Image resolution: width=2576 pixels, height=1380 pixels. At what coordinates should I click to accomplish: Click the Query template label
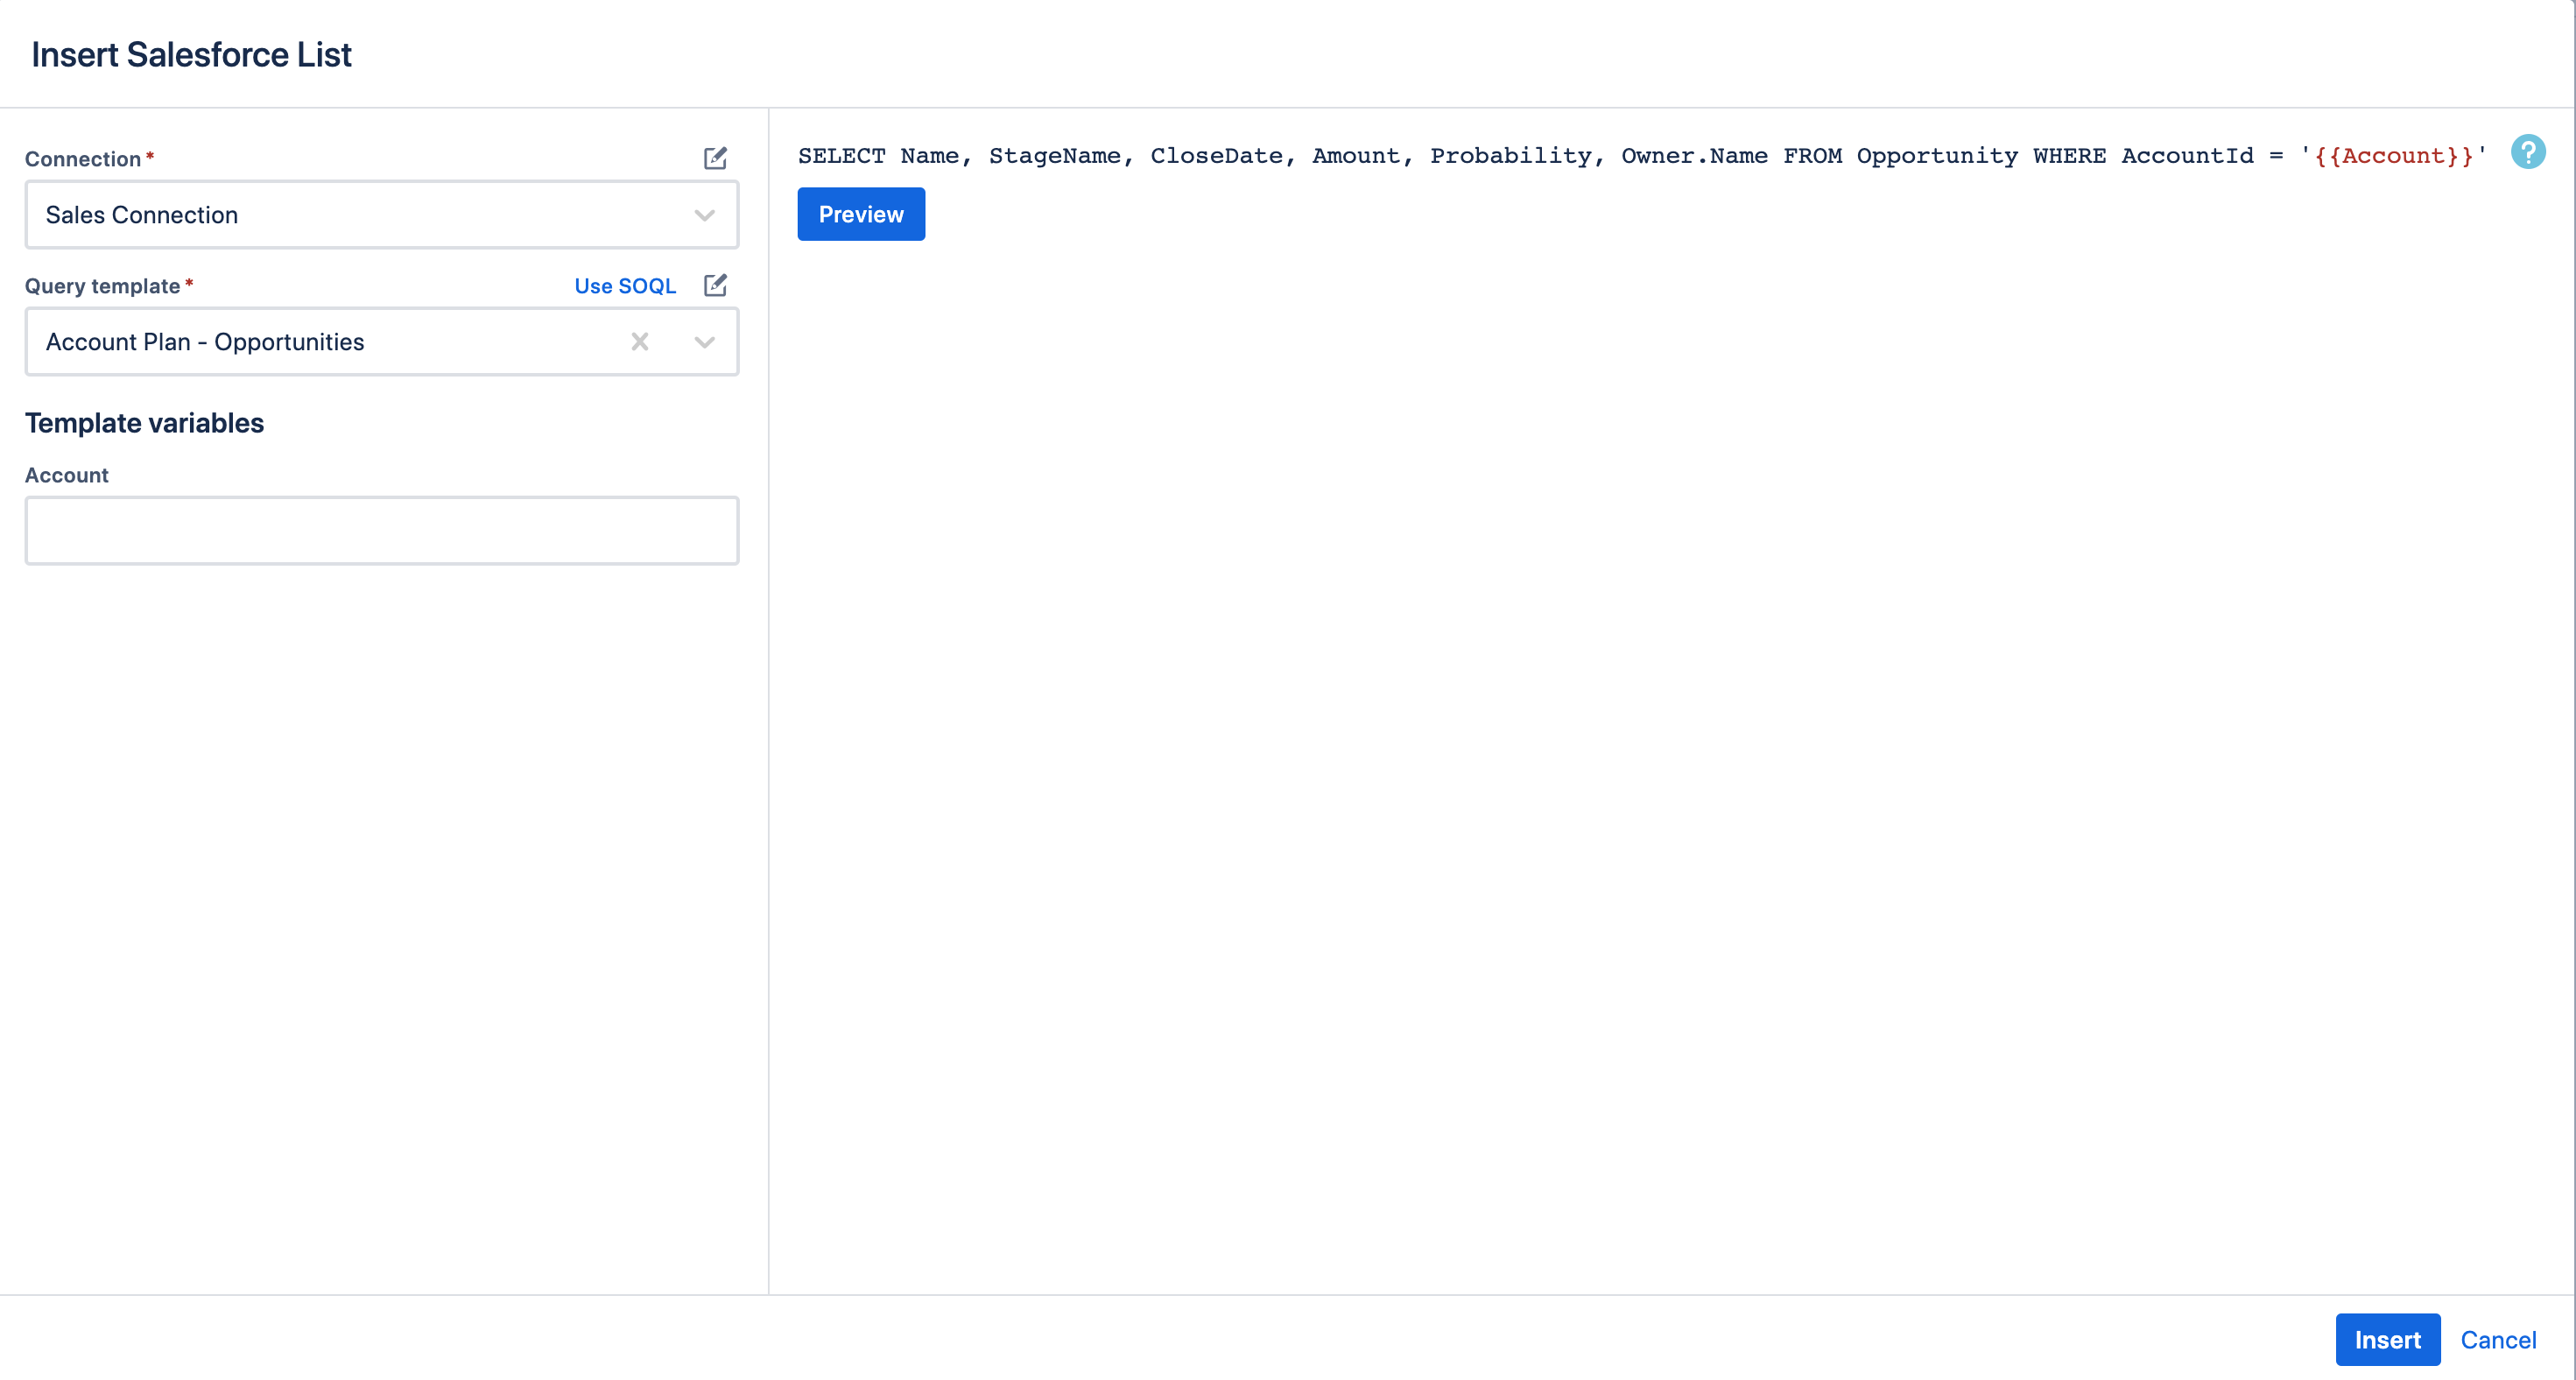coord(102,286)
